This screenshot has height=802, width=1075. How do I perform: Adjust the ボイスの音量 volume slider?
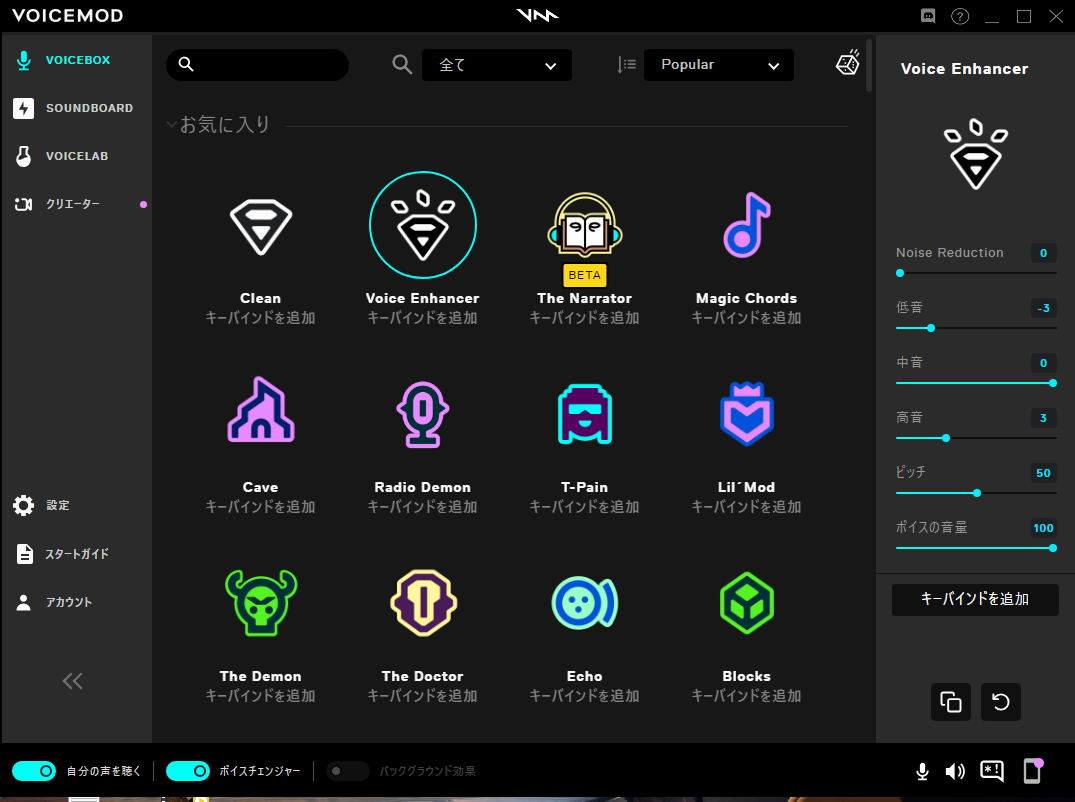click(x=976, y=548)
